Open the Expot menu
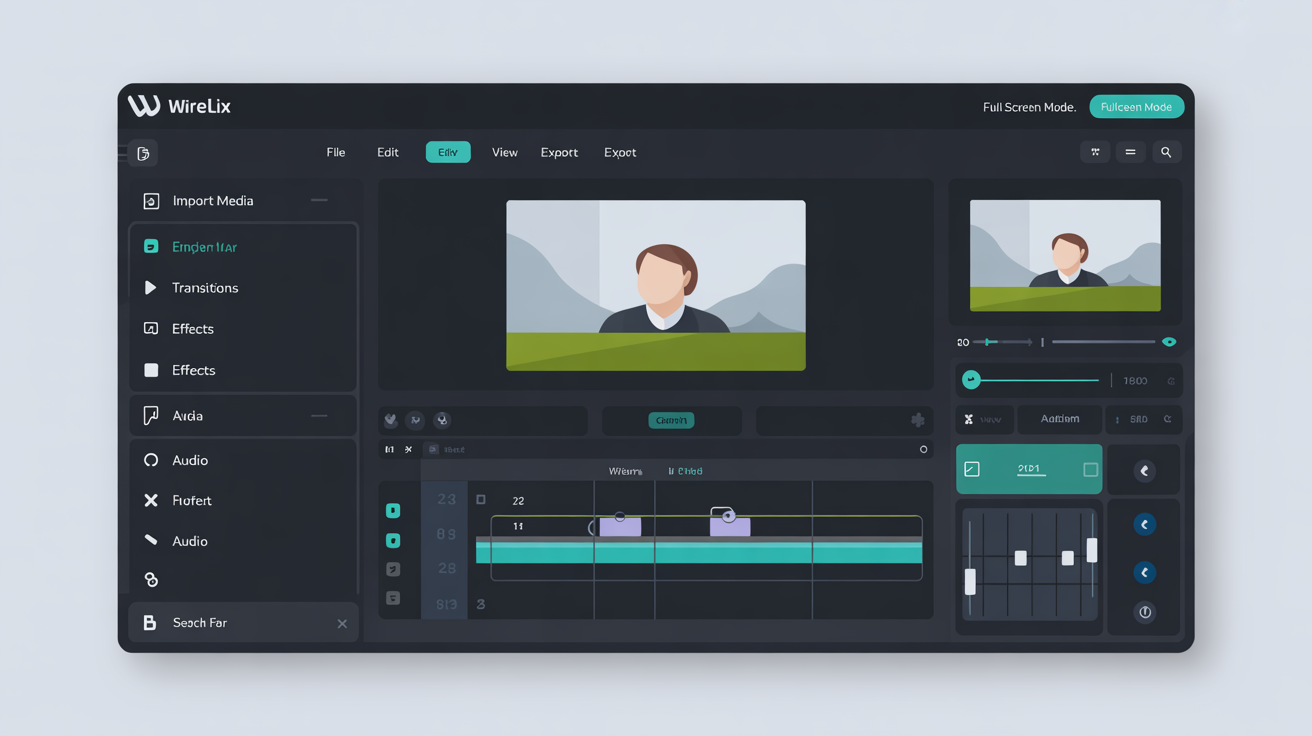The image size is (1312, 736). coord(620,152)
